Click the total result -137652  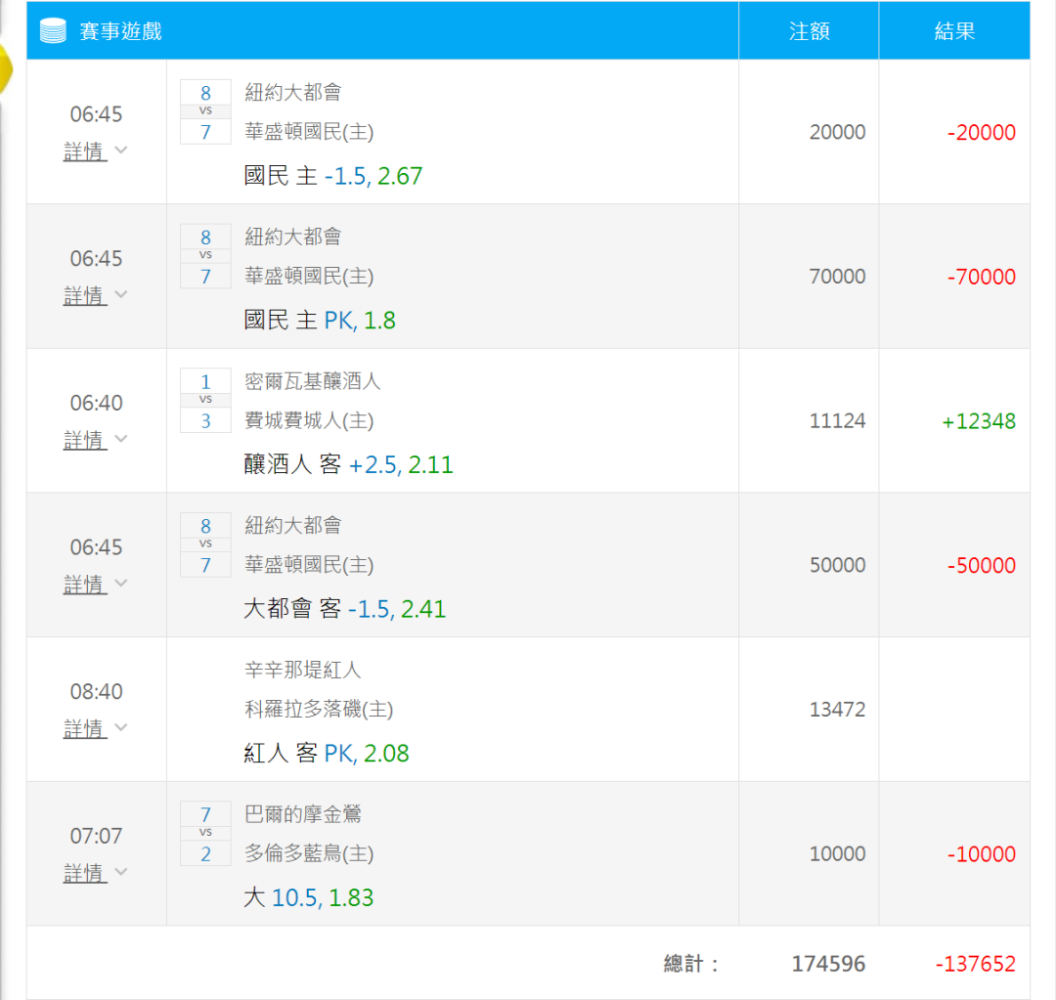tap(975, 964)
